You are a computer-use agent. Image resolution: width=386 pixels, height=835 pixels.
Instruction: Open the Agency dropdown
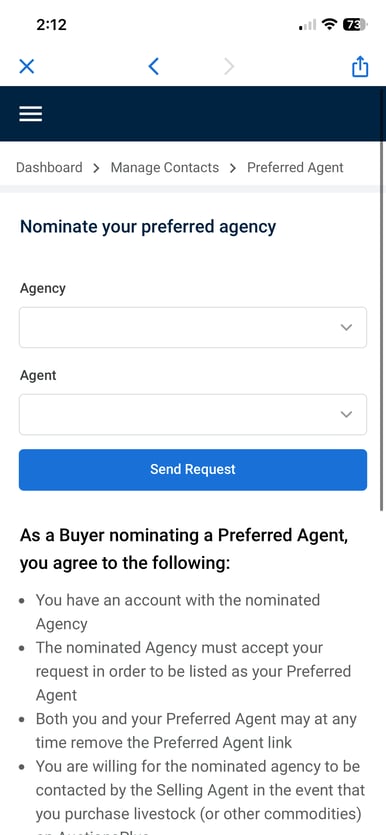click(x=193, y=328)
